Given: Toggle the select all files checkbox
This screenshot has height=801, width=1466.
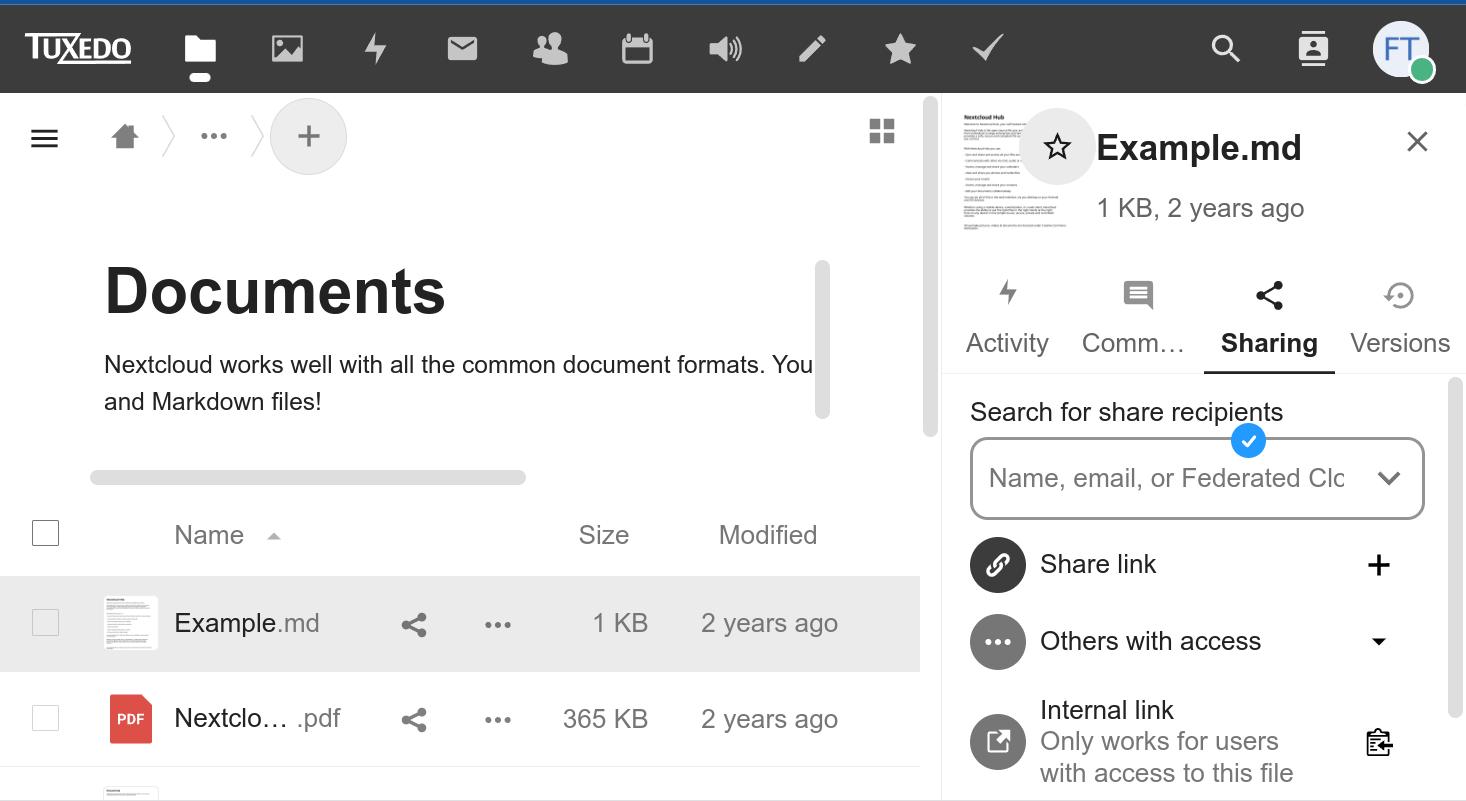Looking at the screenshot, I should [46, 534].
